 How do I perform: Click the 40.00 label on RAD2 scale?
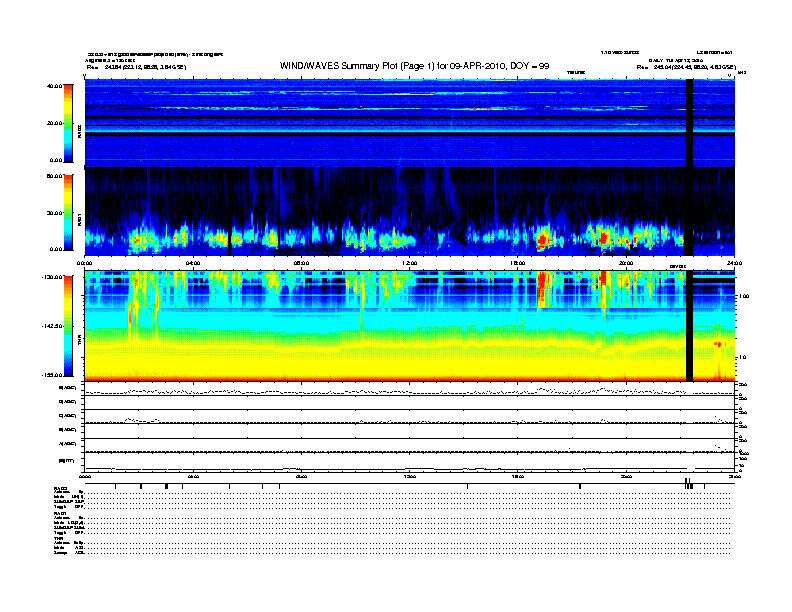click(54, 86)
